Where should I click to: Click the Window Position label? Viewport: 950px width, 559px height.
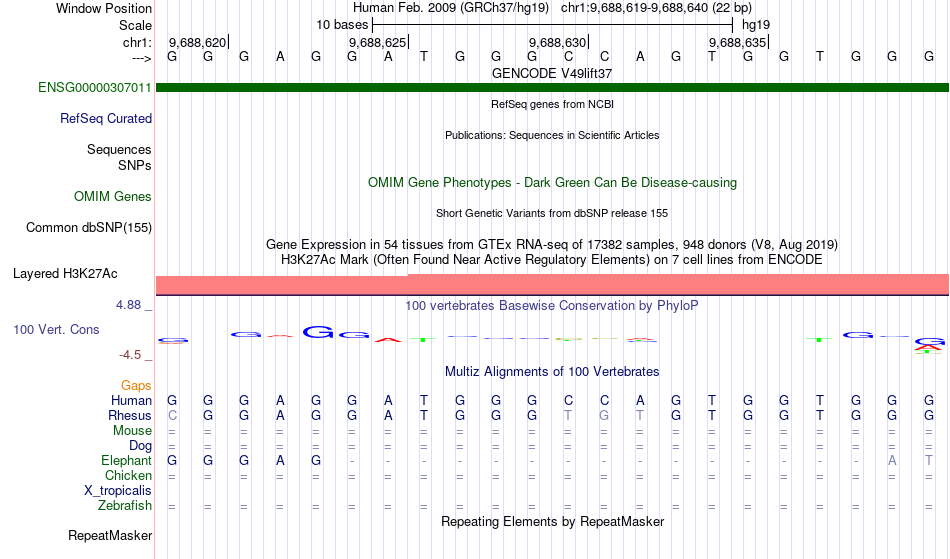coord(104,9)
